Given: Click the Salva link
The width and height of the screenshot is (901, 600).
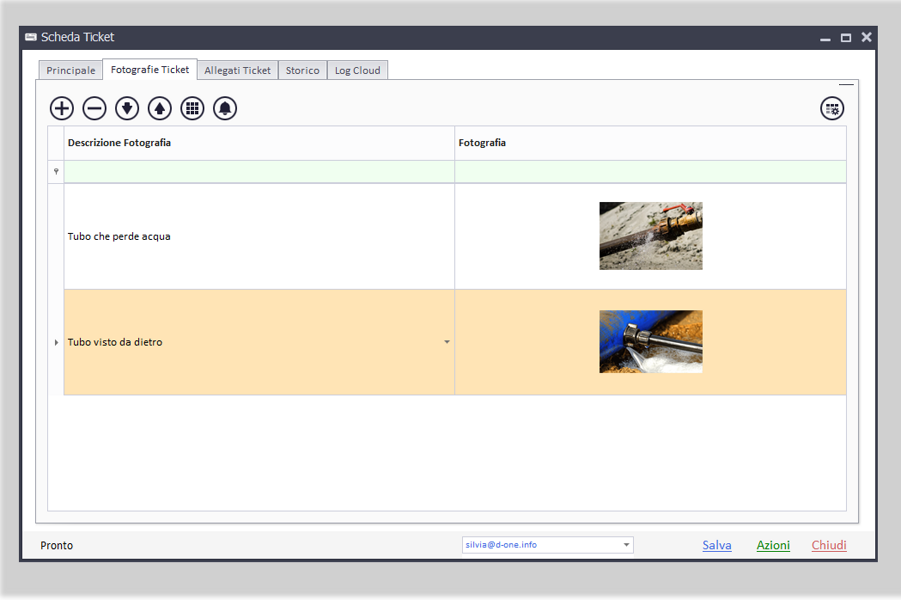Looking at the screenshot, I should click(x=716, y=545).
